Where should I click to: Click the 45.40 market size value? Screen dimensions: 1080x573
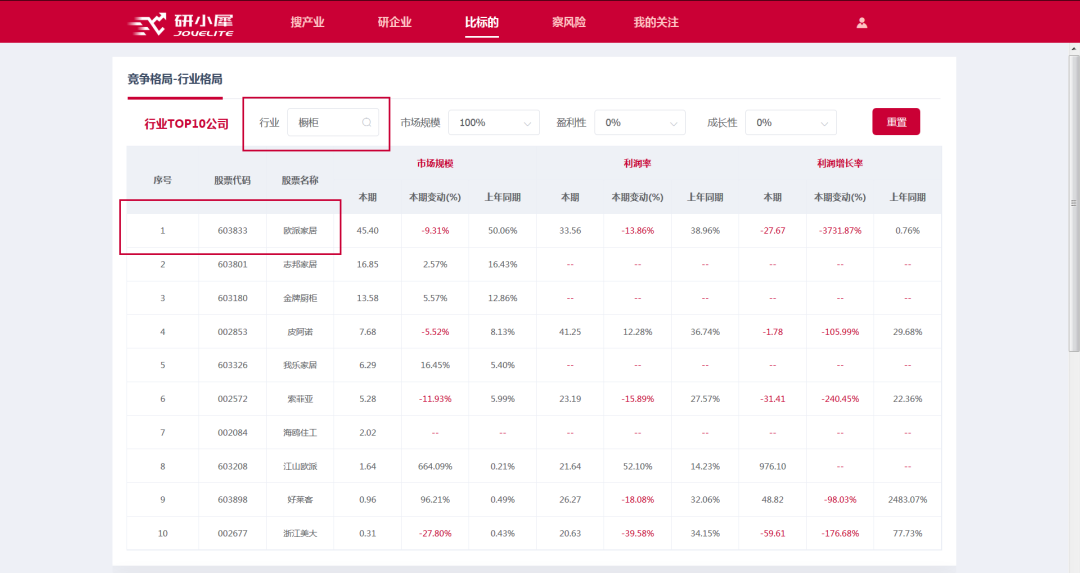pos(367,231)
